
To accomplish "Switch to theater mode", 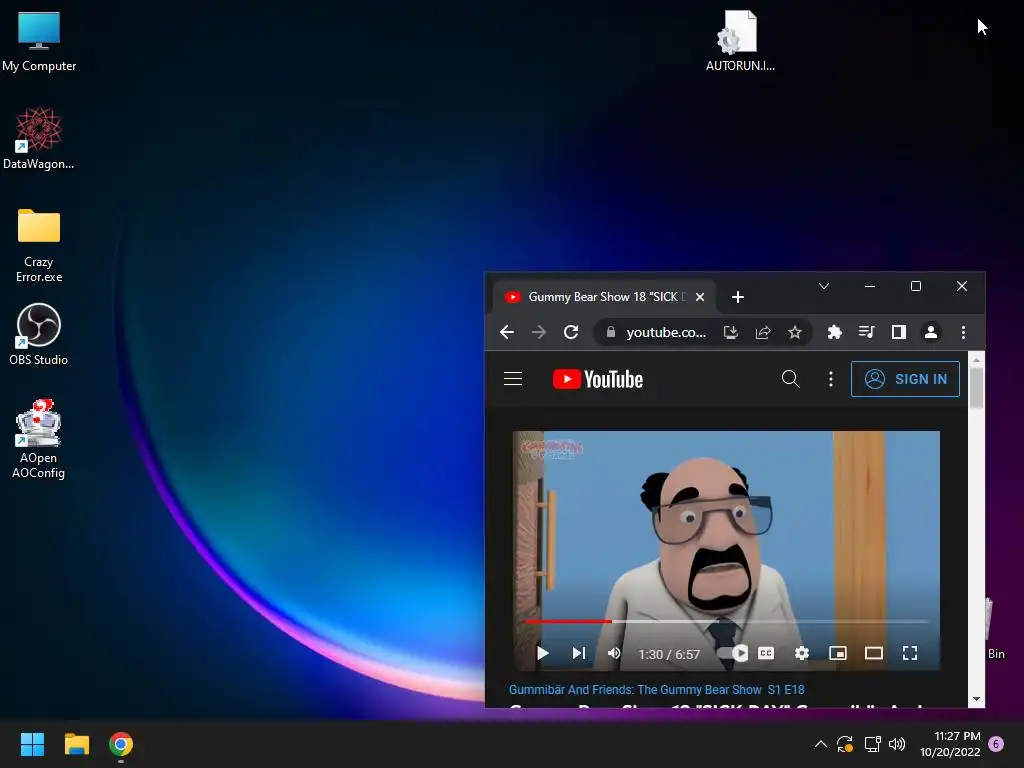I will [874, 653].
